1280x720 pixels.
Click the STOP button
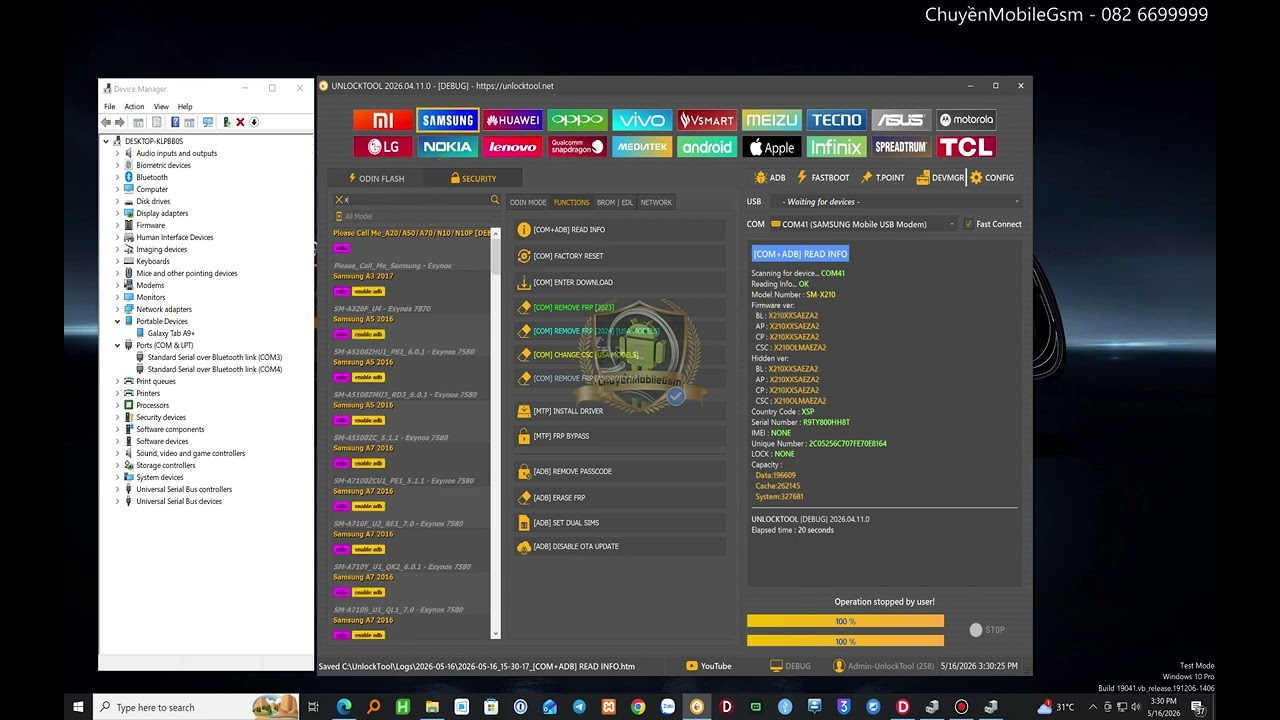click(x=987, y=630)
